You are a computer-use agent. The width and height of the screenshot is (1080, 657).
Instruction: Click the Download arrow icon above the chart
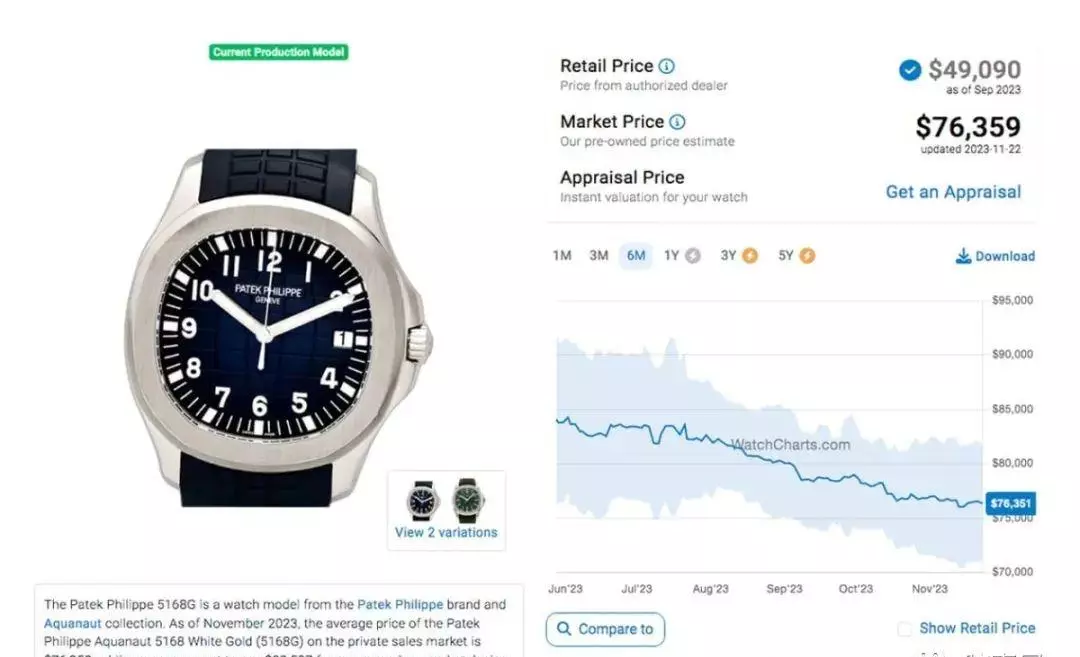coord(963,256)
